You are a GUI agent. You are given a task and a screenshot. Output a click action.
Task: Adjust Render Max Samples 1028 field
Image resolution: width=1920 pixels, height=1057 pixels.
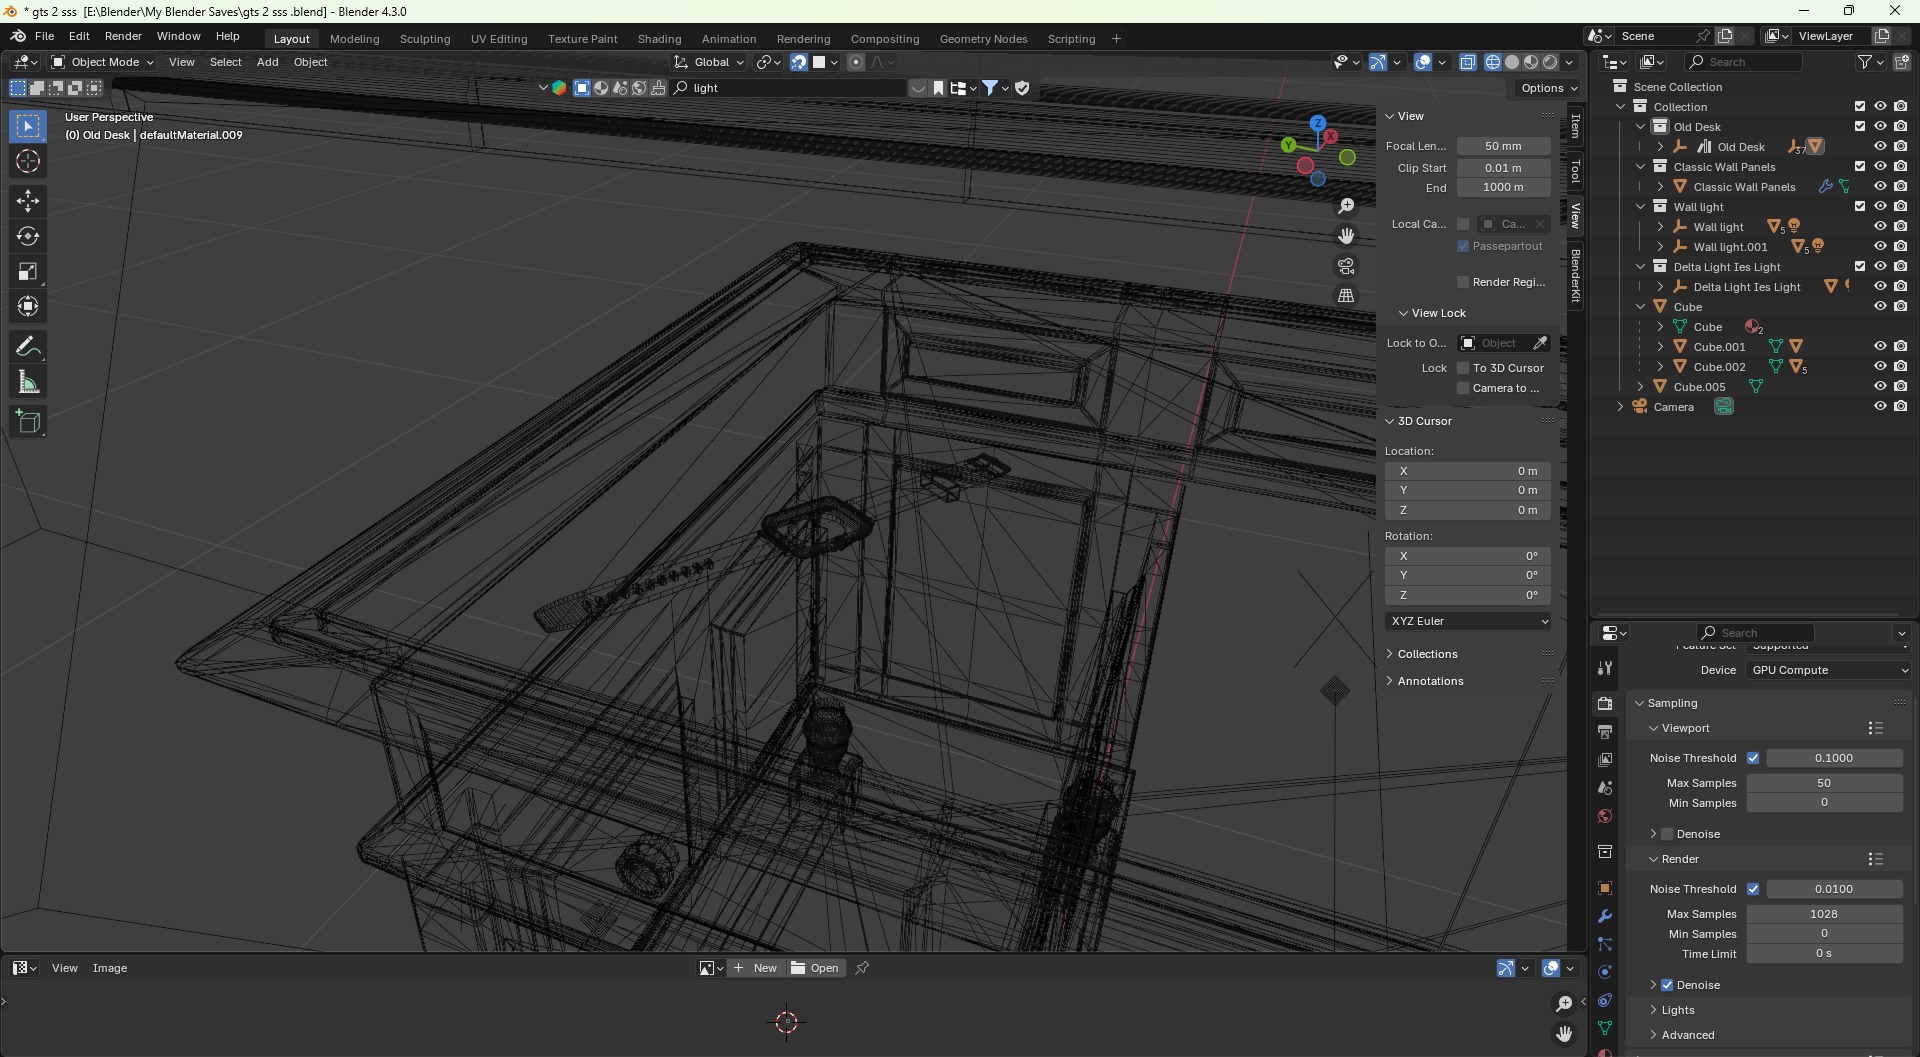(1824, 914)
